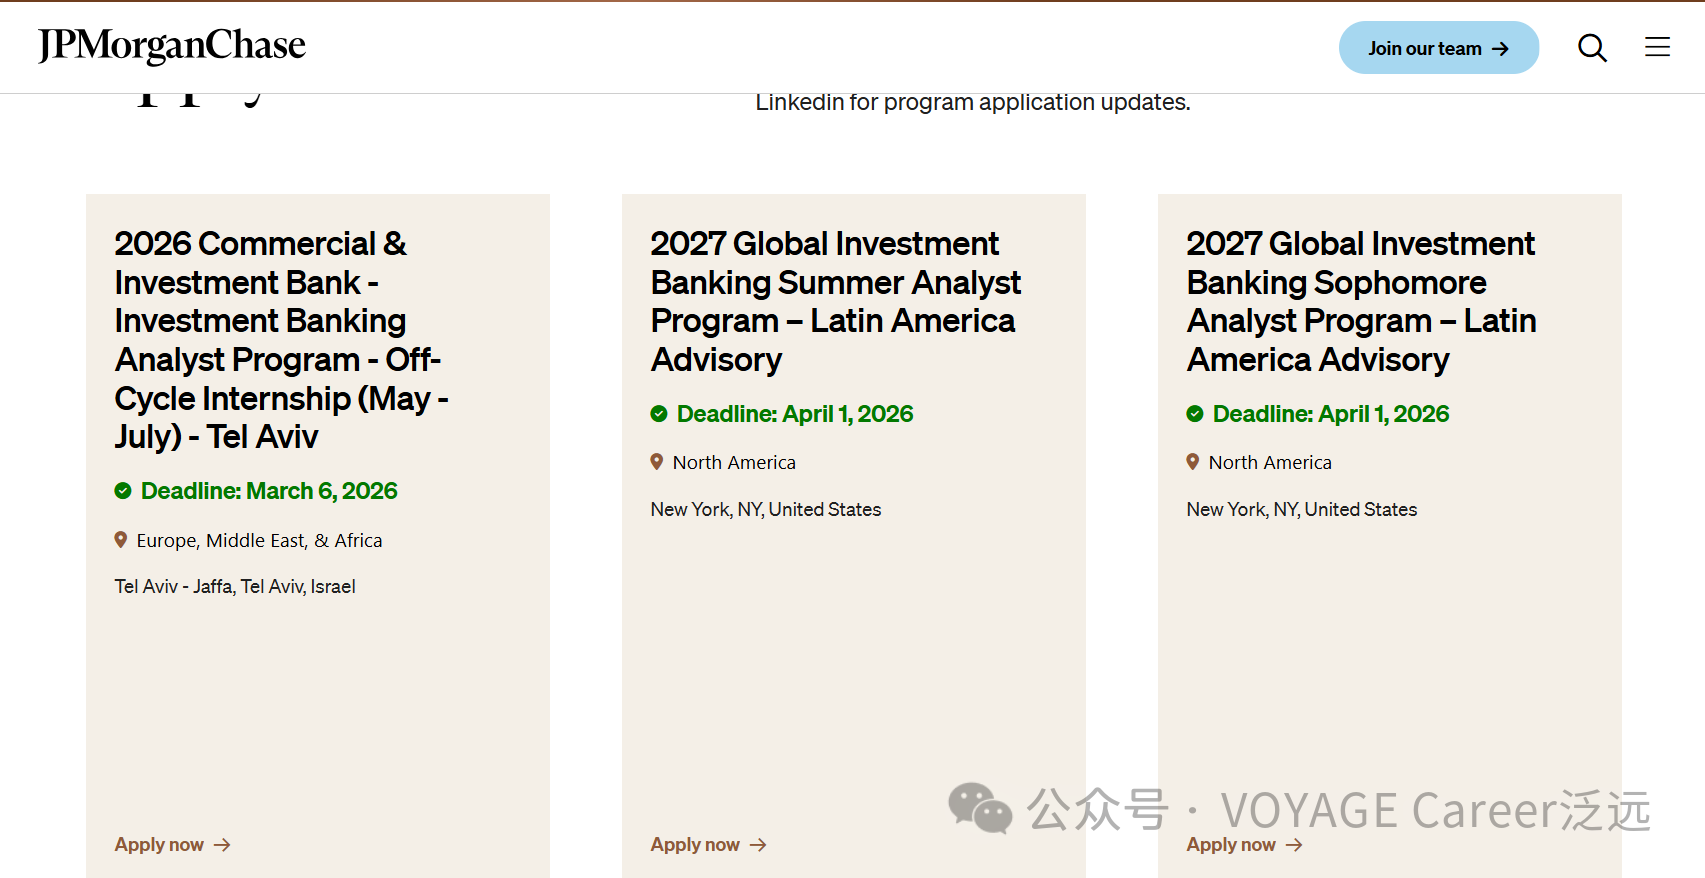The image size is (1705, 878).
Task: Click location pin on Sophomore Analyst card
Action: tap(1193, 462)
